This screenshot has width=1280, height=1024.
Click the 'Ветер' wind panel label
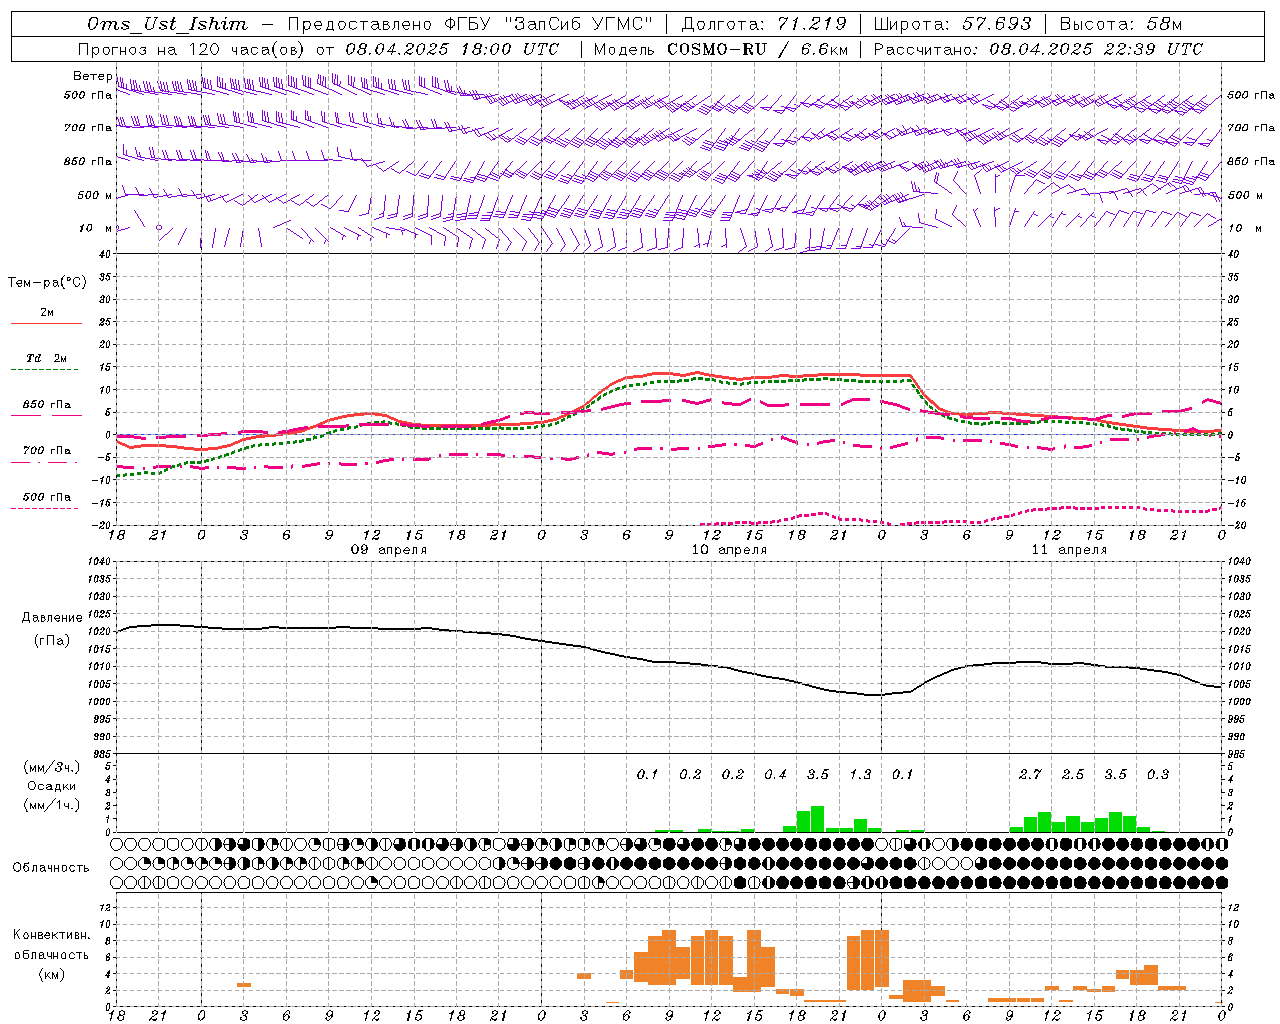92,76
